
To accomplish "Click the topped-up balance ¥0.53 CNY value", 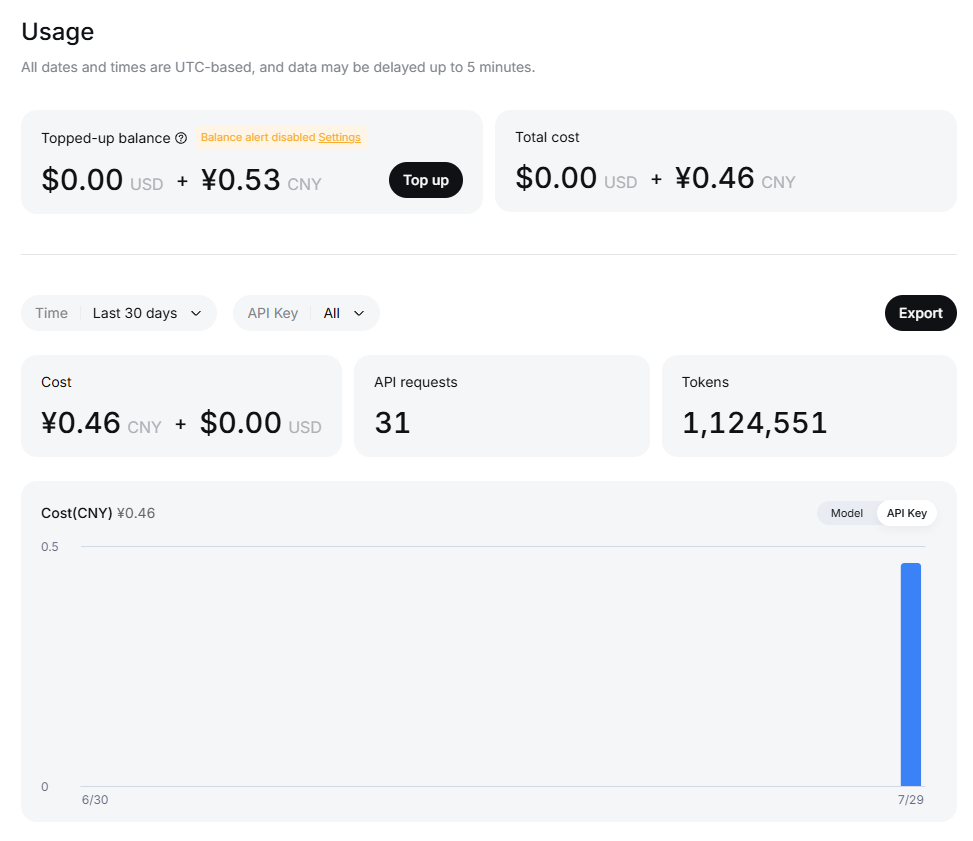I will pos(261,180).
